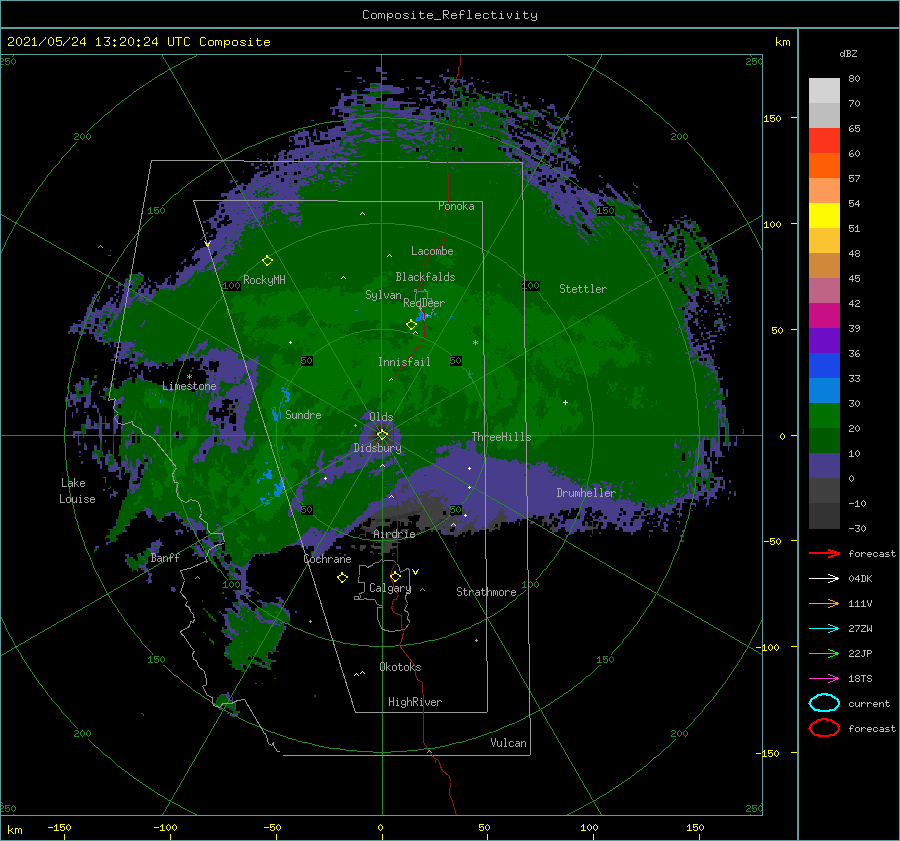Select the magenta 18TS arrow legend entry
This screenshot has width=900, height=841.
[824, 679]
